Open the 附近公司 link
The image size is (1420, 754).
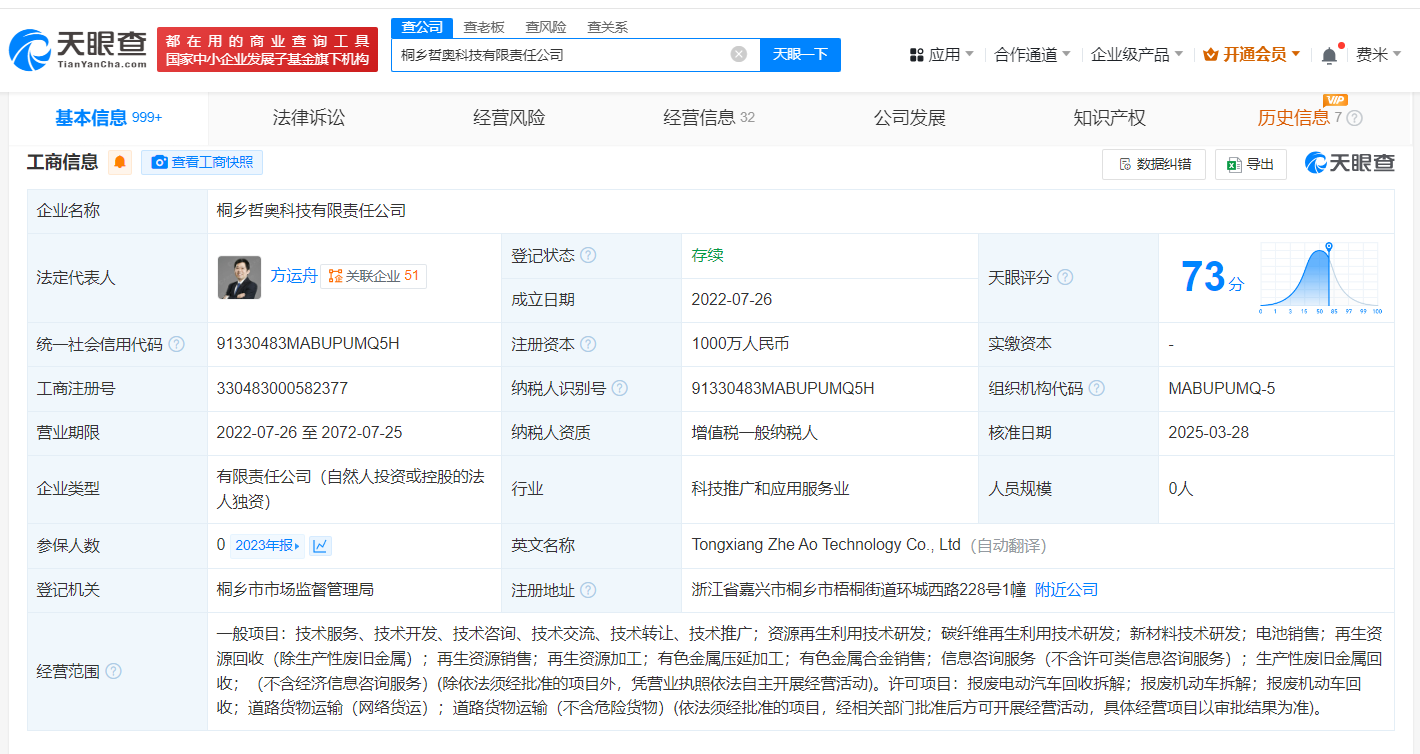tap(1066, 590)
